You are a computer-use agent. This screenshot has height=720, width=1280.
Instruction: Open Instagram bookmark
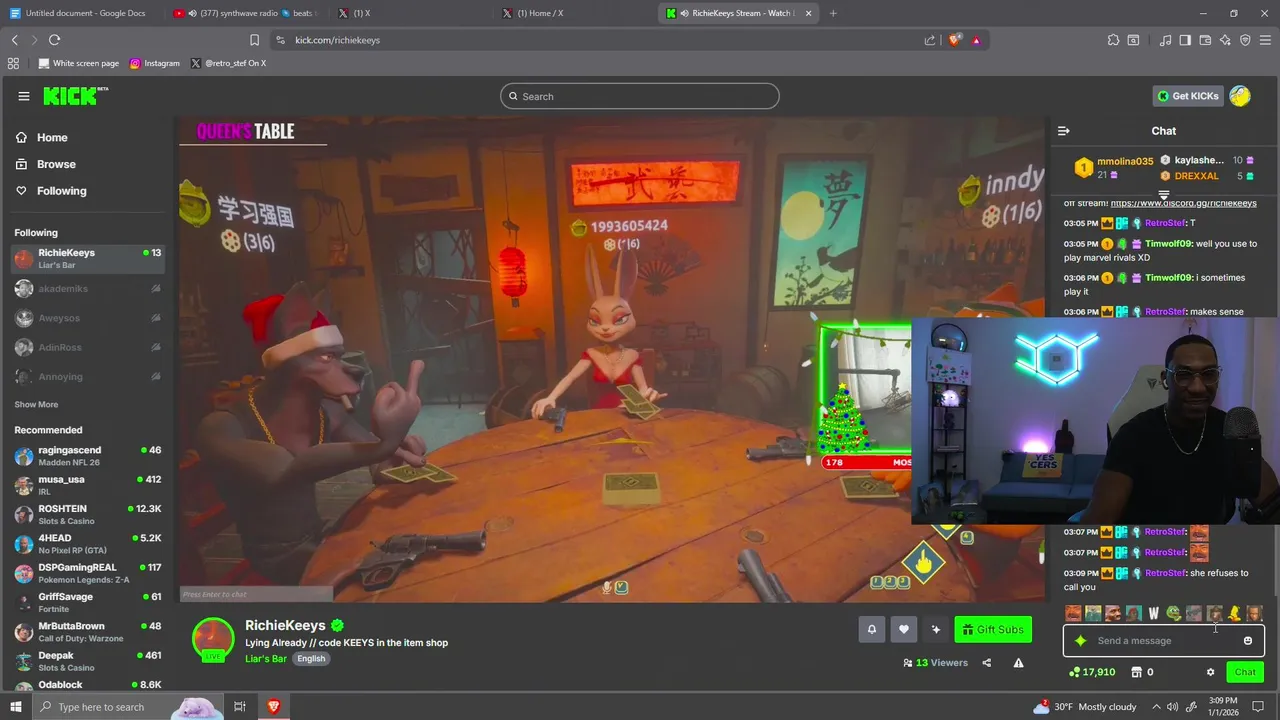point(155,63)
